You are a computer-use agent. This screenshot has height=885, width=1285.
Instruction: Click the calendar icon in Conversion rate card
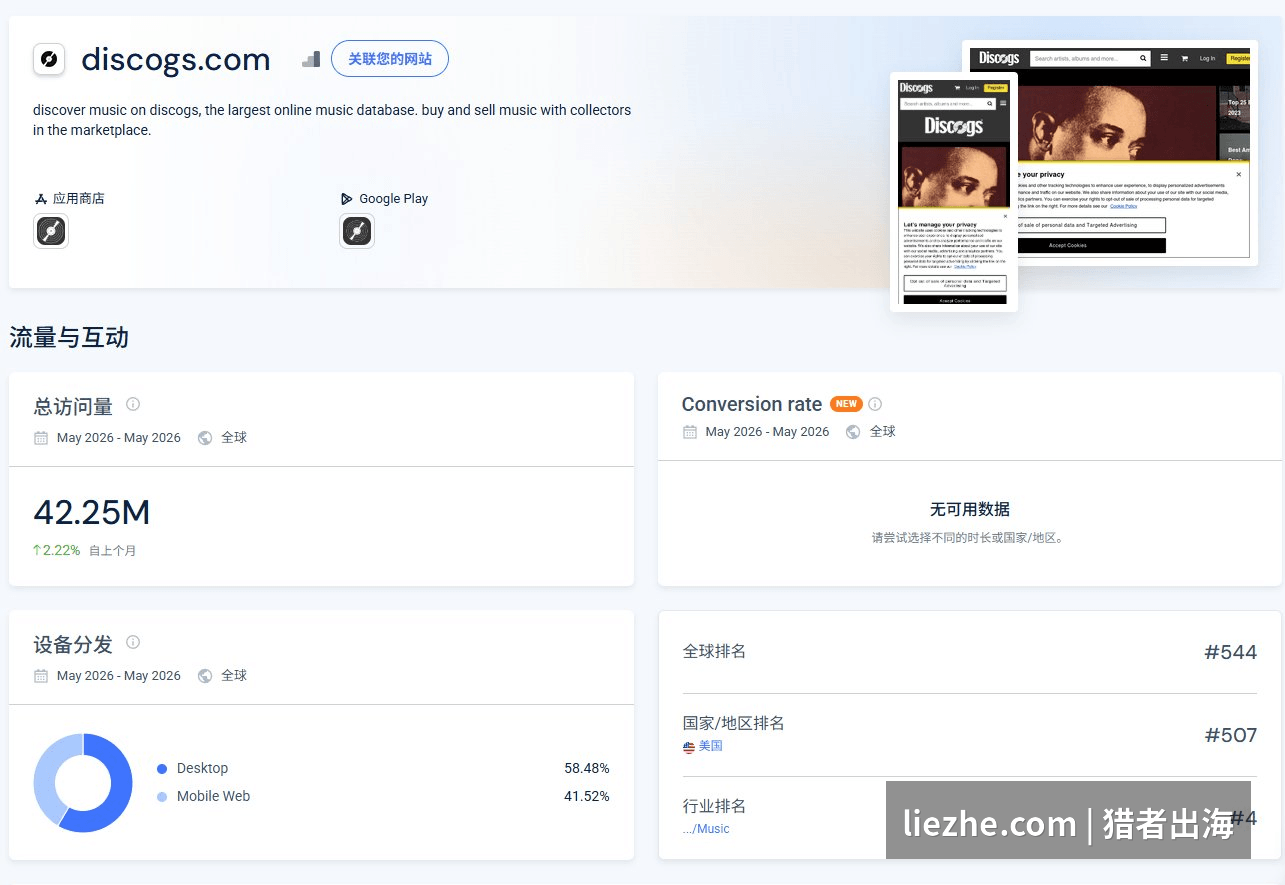click(x=690, y=432)
